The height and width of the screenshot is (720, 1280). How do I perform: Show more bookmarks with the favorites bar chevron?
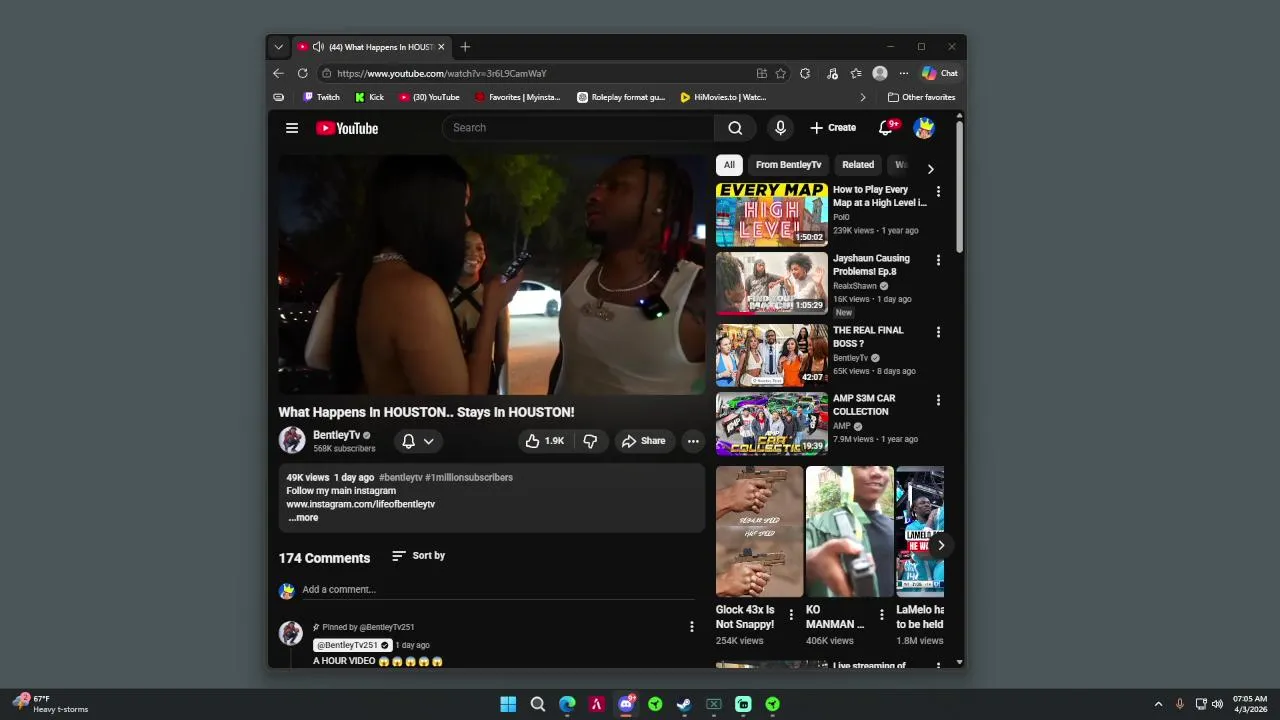coord(863,97)
